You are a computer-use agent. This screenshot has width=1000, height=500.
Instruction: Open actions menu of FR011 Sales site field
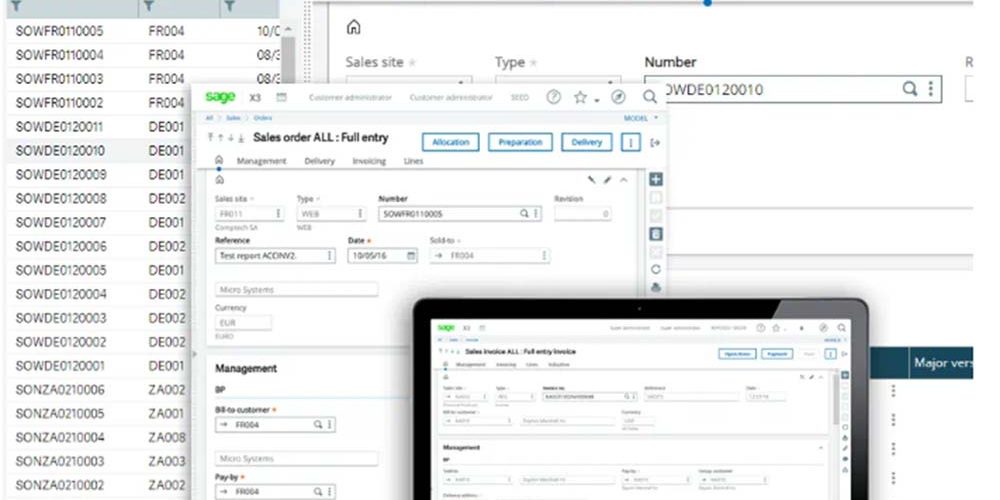[x=278, y=214]
